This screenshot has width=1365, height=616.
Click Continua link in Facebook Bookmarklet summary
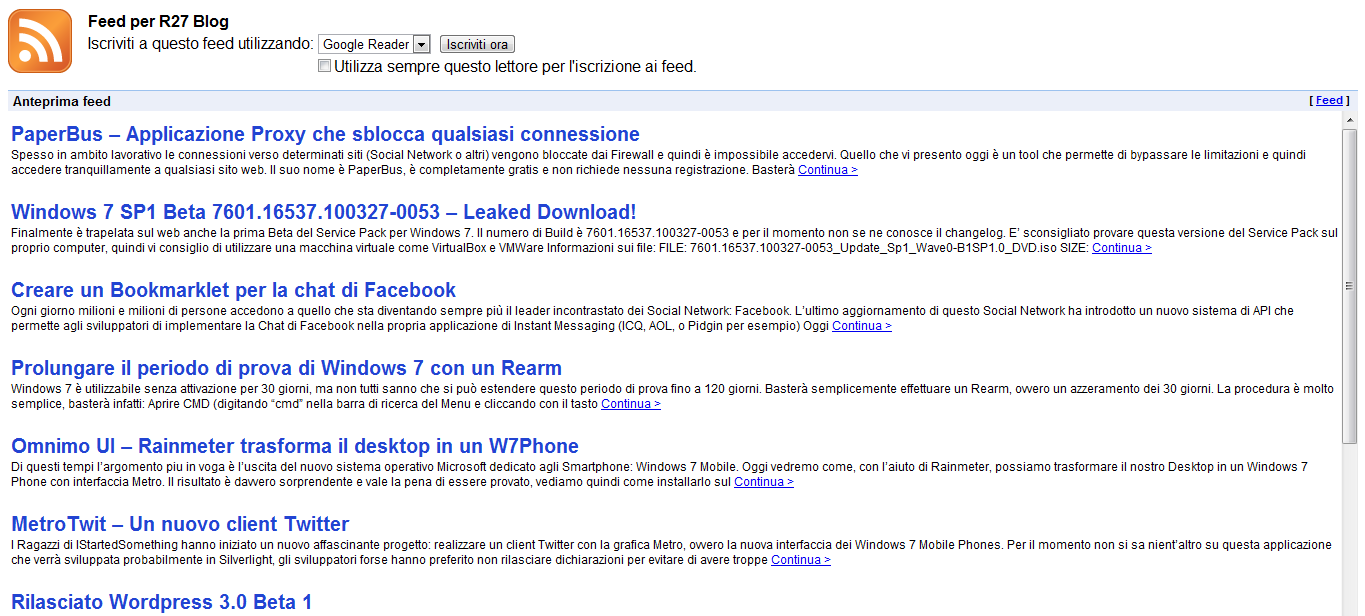pos(861,326)
